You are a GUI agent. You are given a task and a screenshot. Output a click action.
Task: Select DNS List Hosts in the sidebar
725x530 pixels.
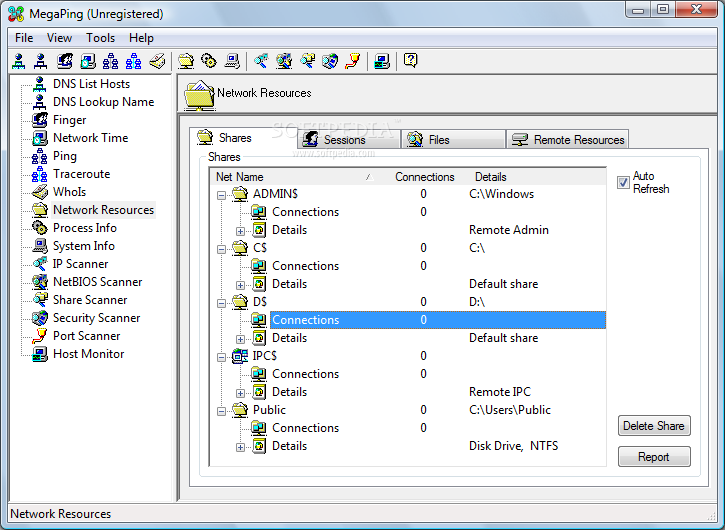[92, 84]
